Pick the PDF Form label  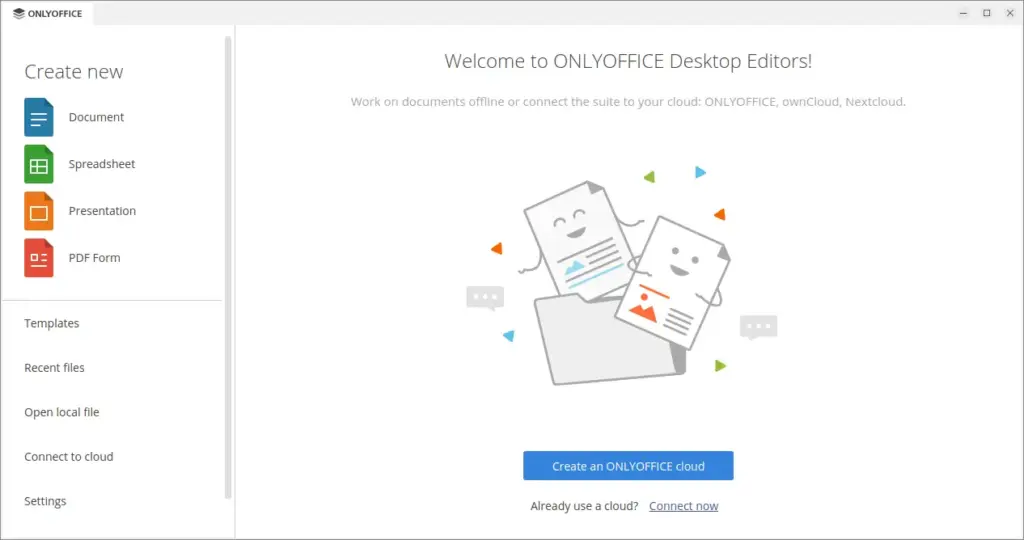95,258
